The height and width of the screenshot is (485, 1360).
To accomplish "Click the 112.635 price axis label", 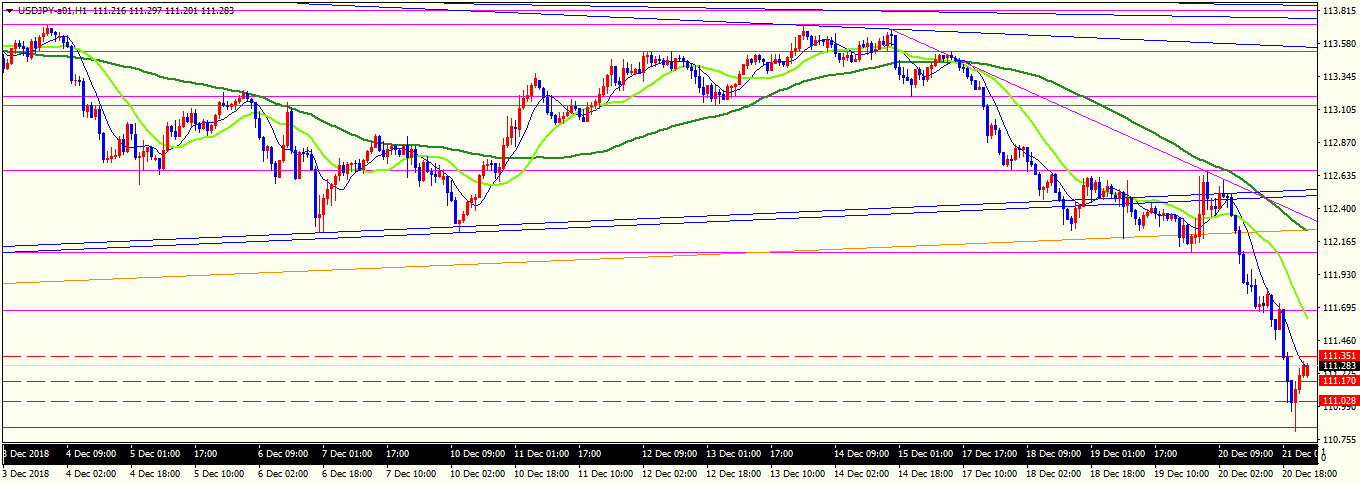I will [x=1339, y=176].
